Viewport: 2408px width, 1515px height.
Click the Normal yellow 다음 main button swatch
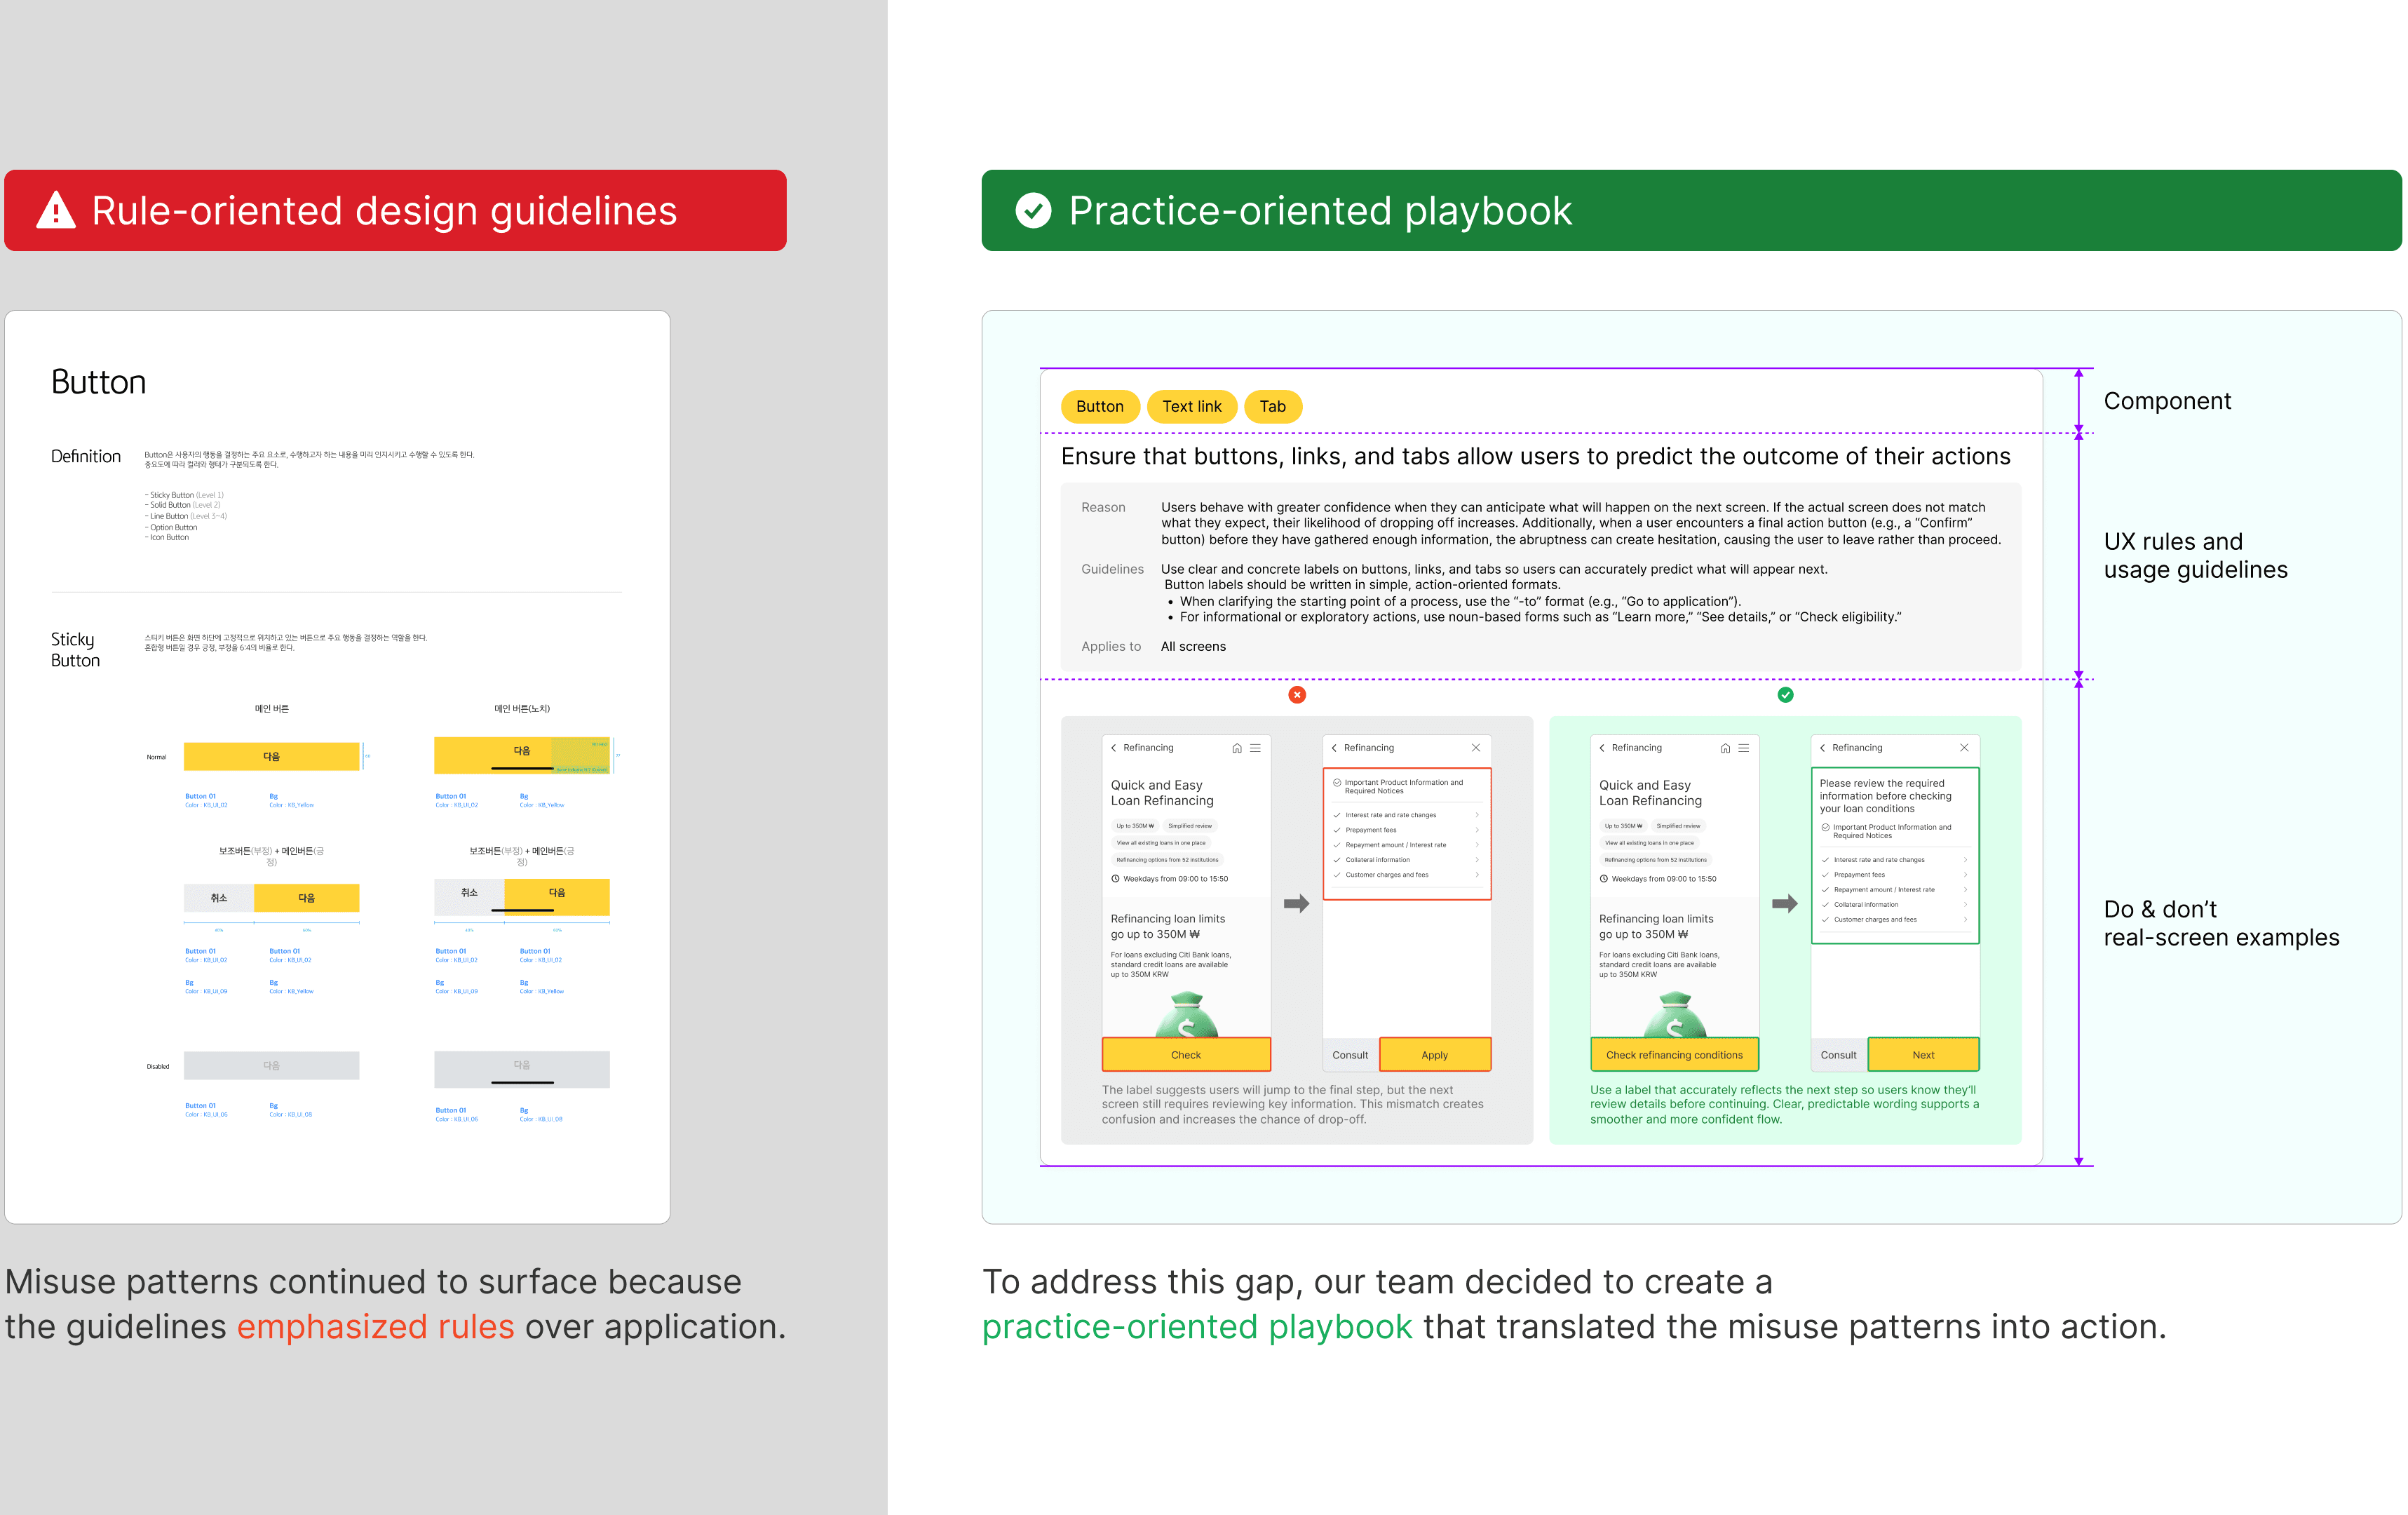click(x=271, y=757)
